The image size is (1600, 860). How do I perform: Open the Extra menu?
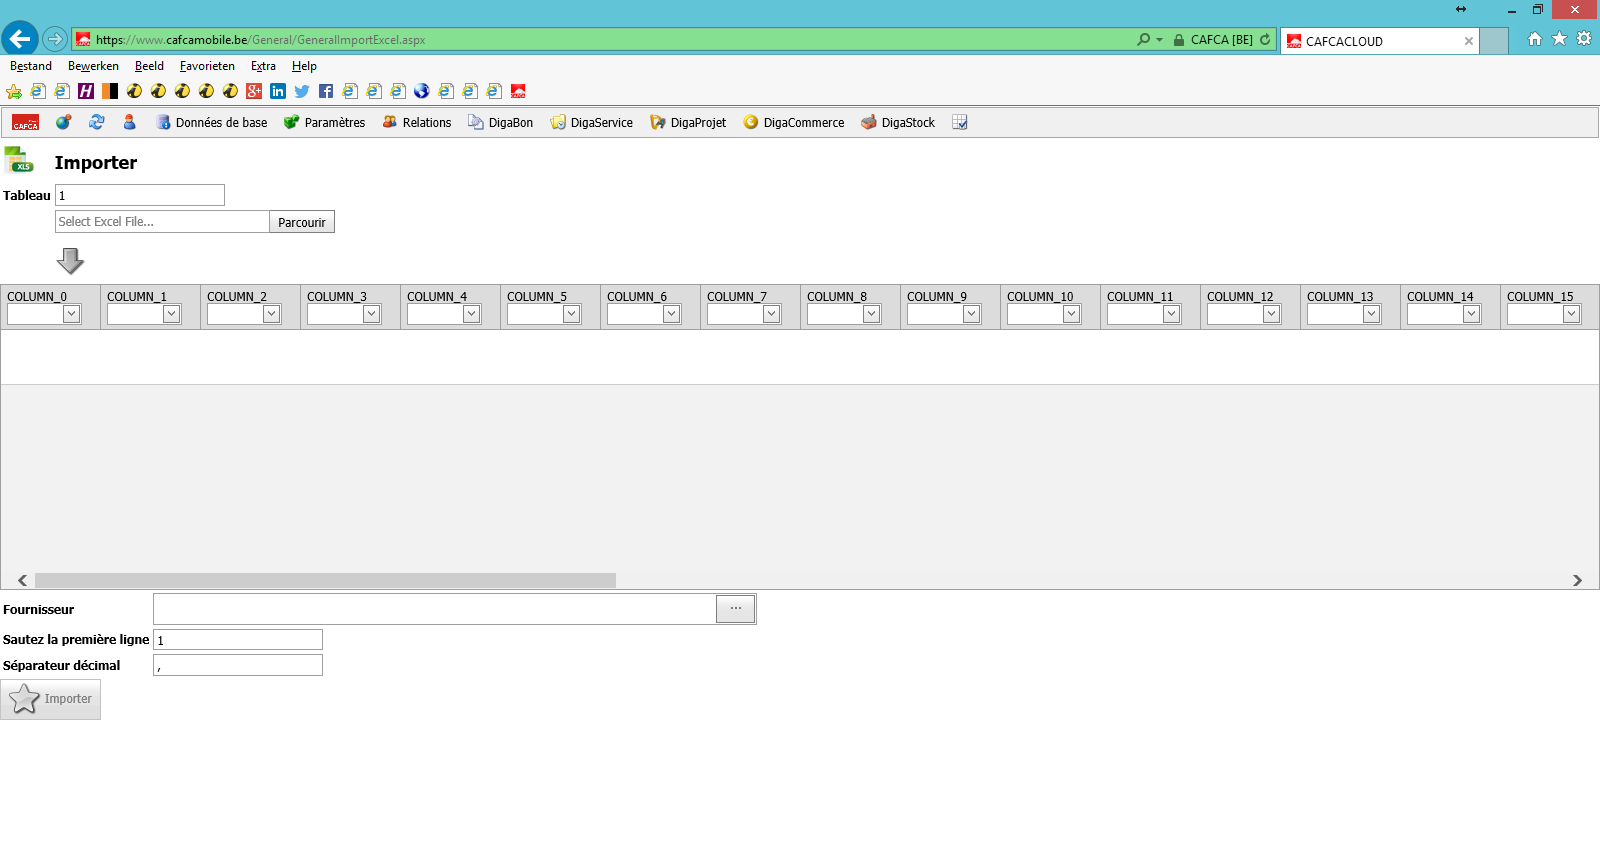pos(263,66)
